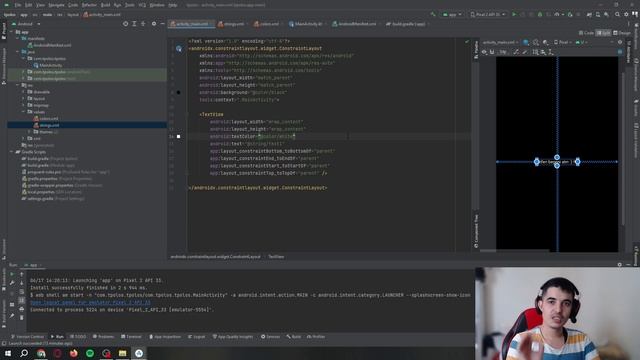640x360 pixels.
Task: Open IDE settings gear icon in toolbar
Action: [x=626, y=14]
